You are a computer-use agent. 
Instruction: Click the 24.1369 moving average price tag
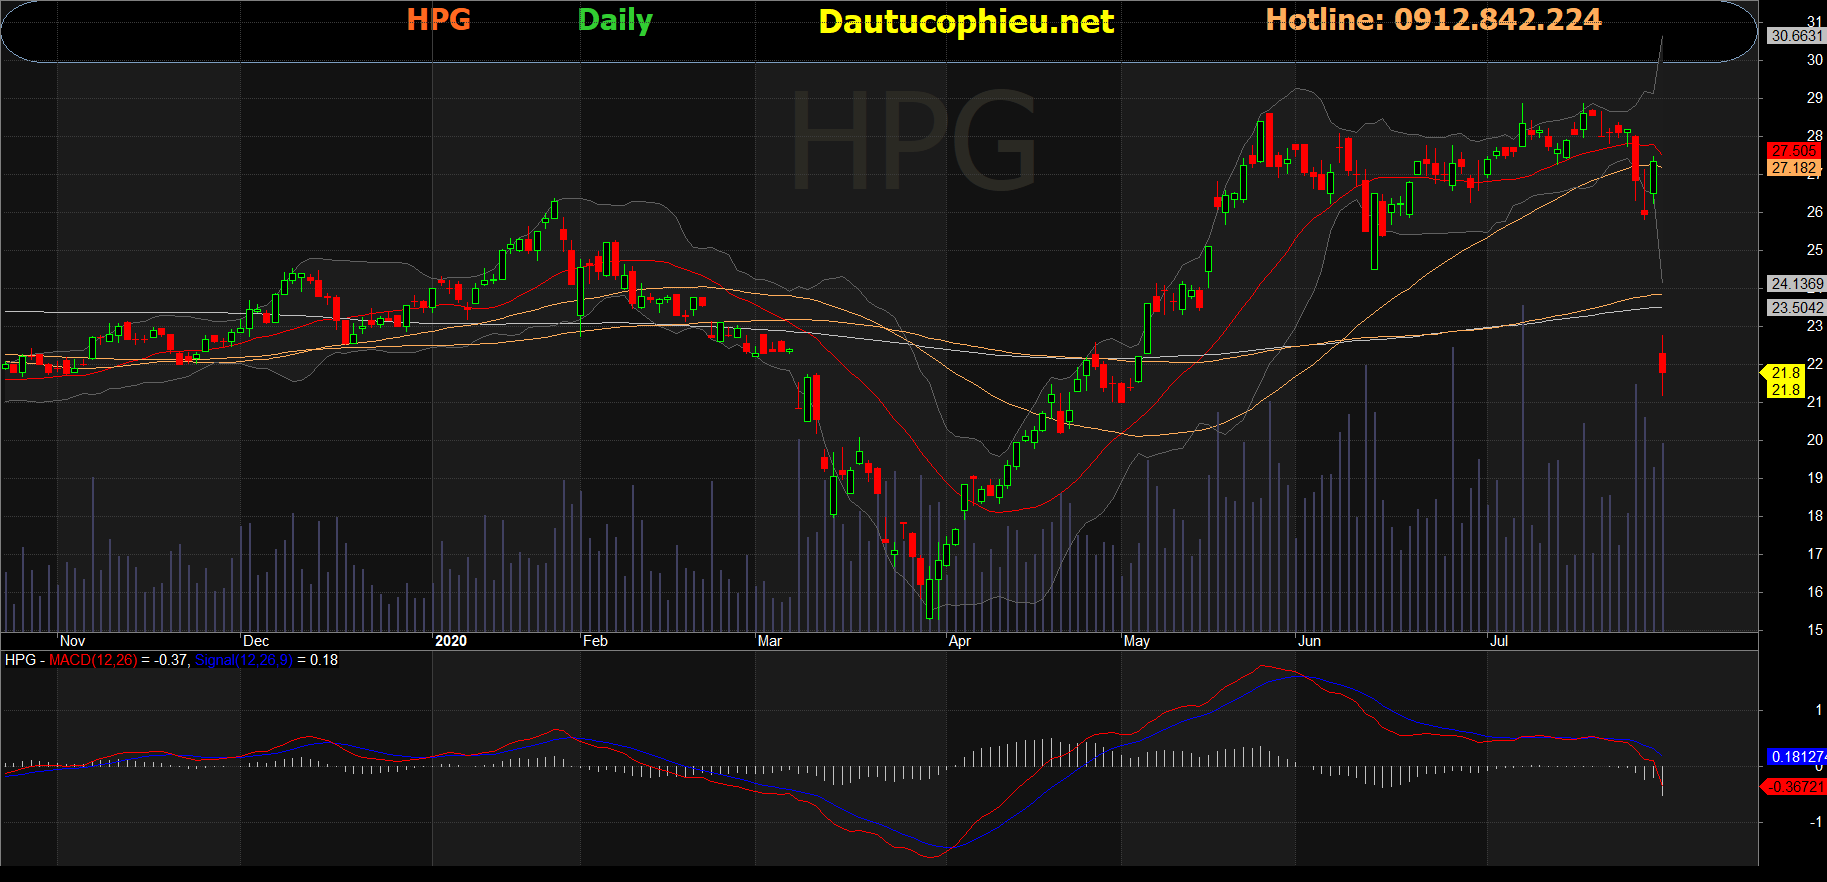tap(1796, 284)
